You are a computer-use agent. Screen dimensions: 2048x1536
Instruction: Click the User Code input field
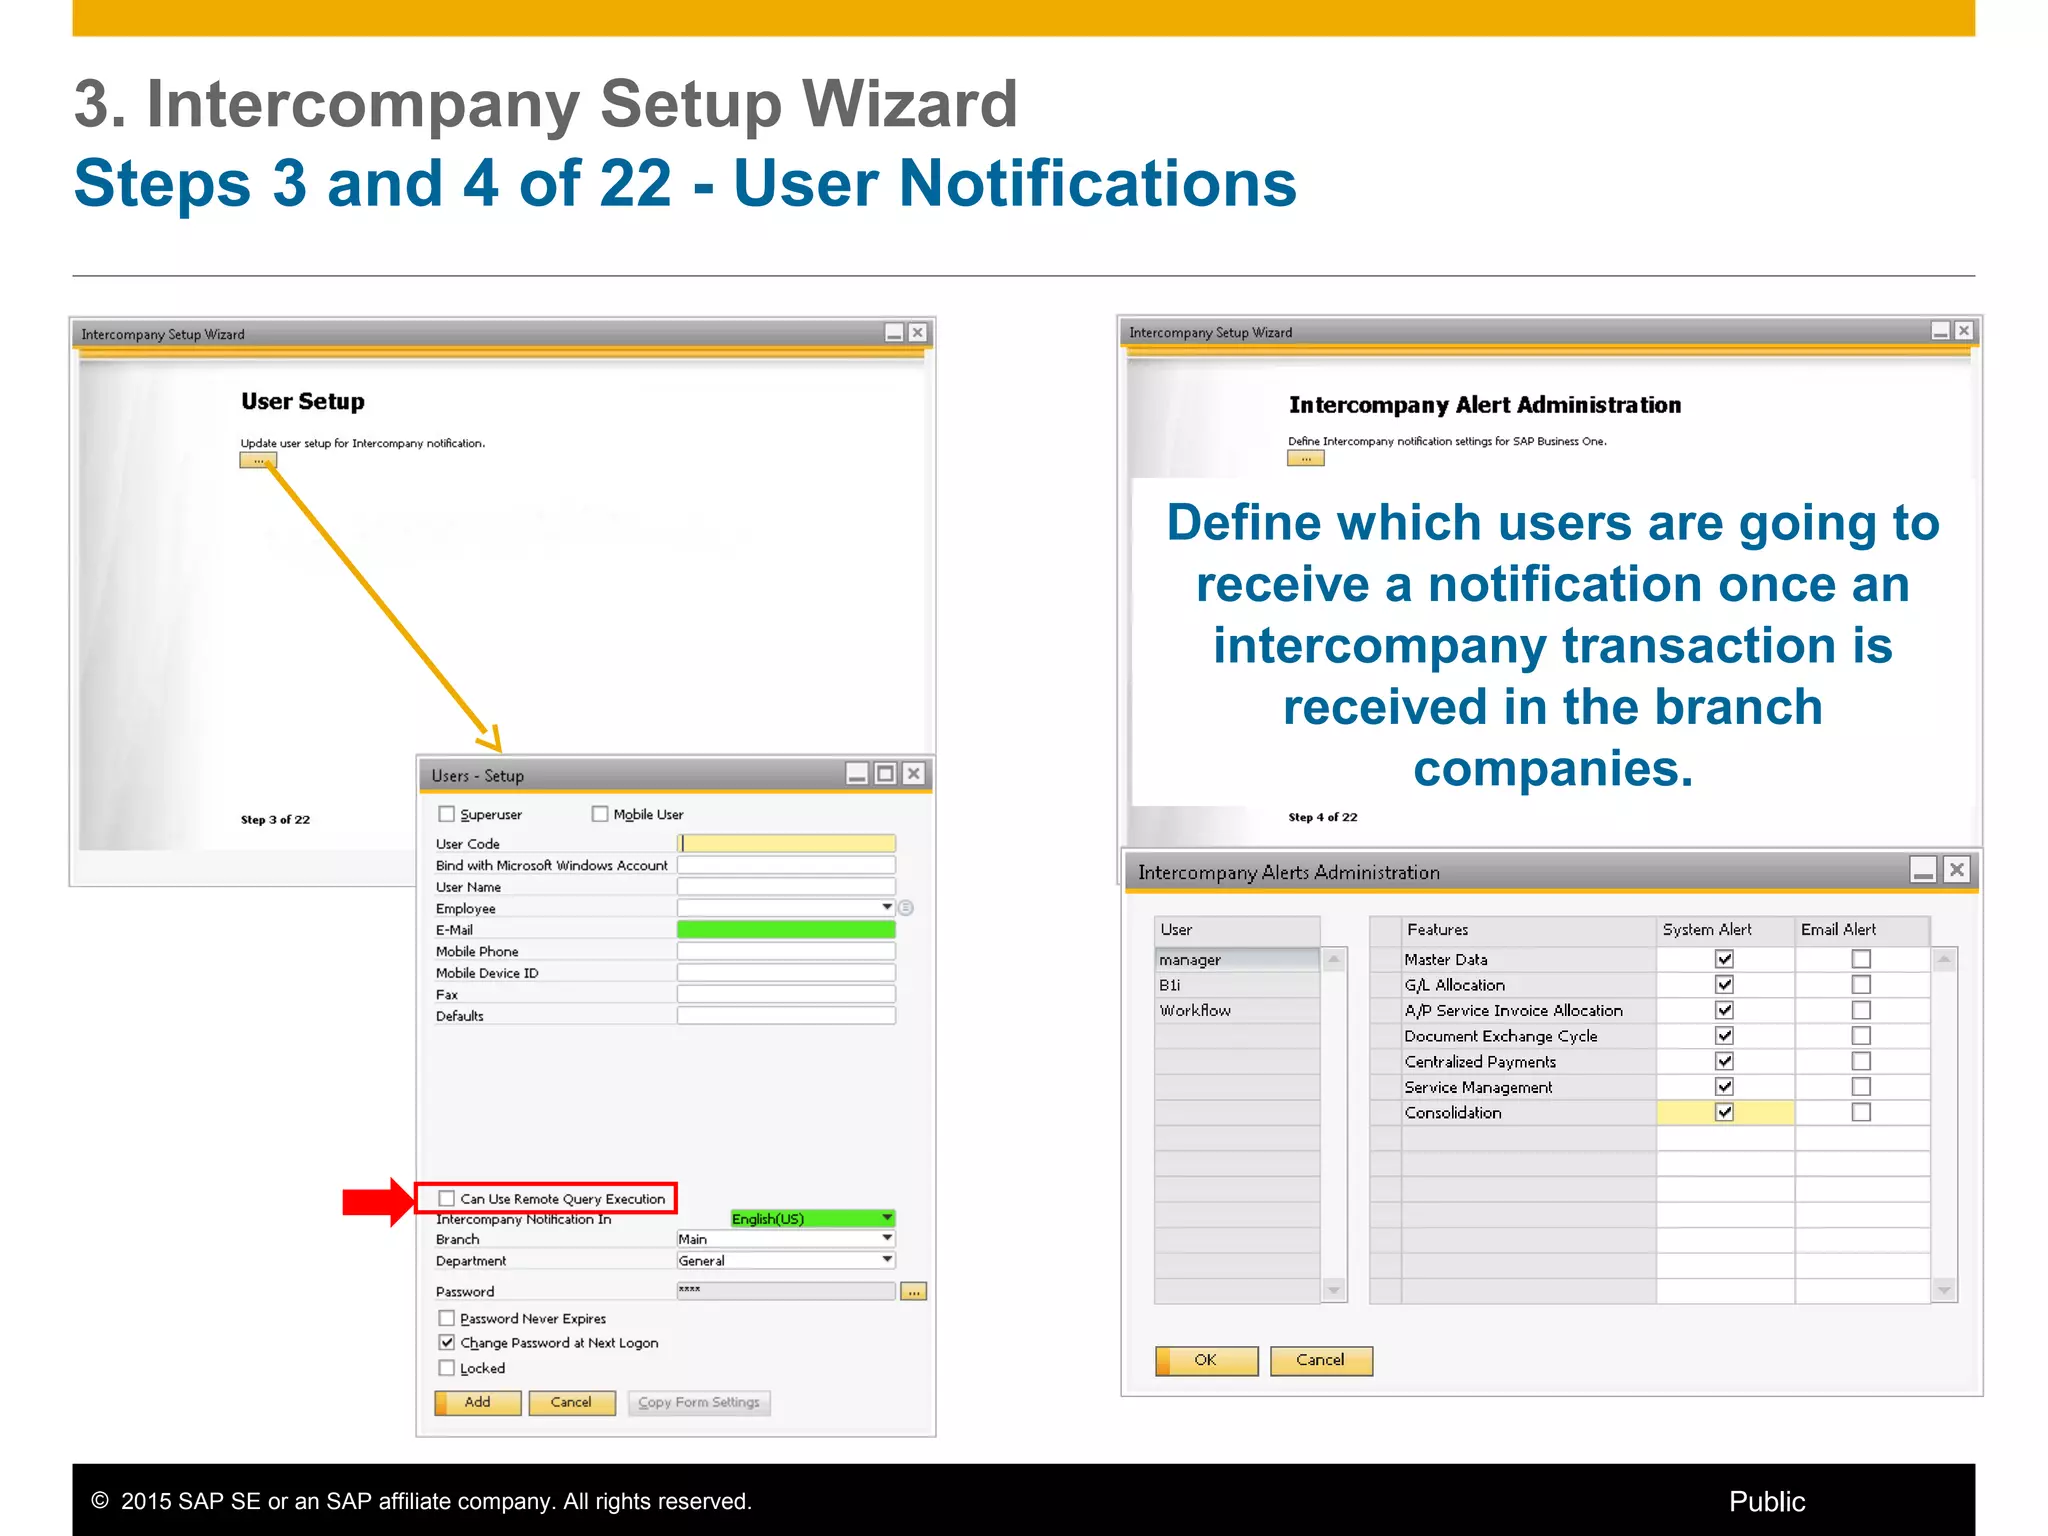pyautogui.click(x=786, y=844)
